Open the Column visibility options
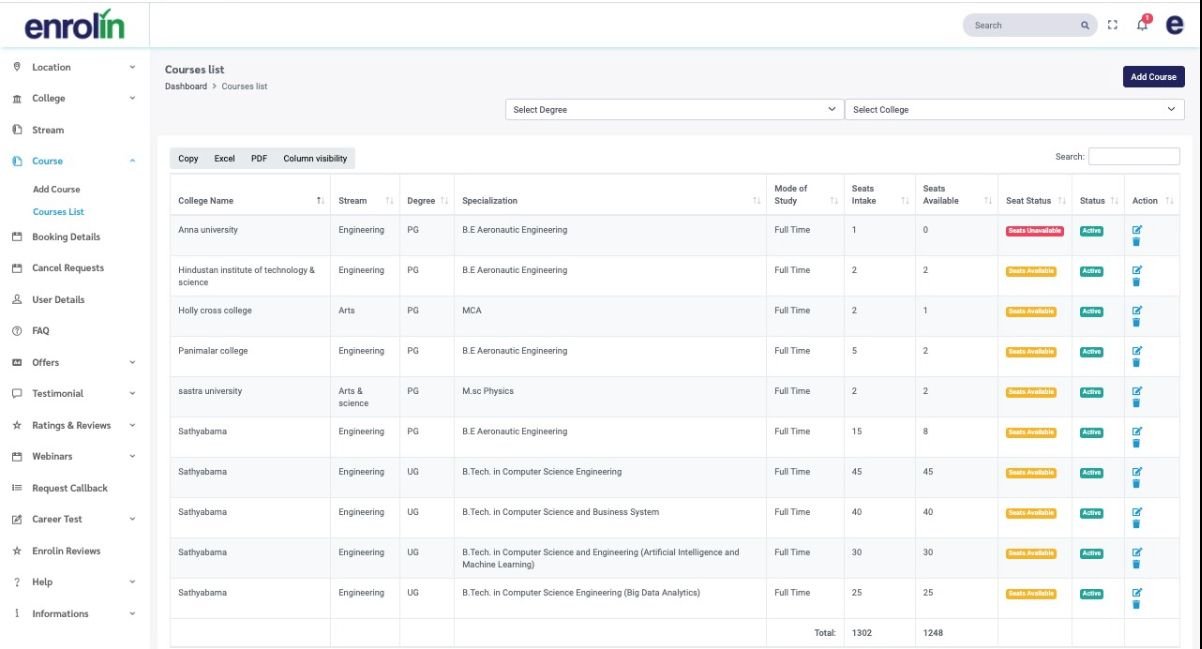This screenshot has width=1202, height=649. tap(315, 159)
